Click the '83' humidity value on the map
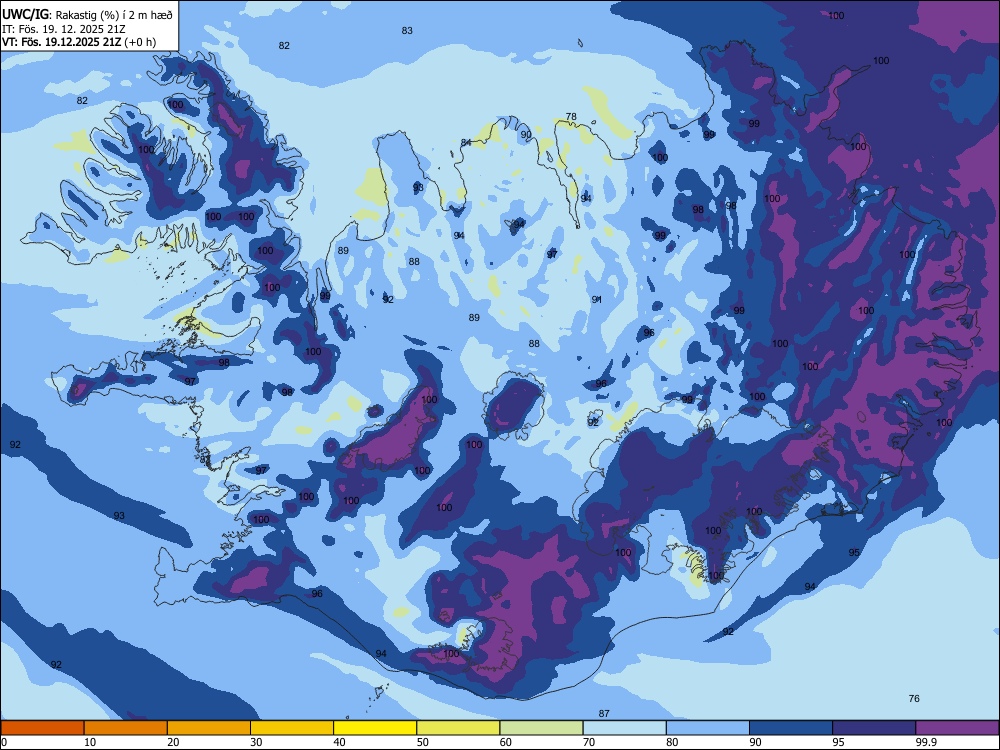Screen dimensions: 1000x750 (x=407, y=31)
